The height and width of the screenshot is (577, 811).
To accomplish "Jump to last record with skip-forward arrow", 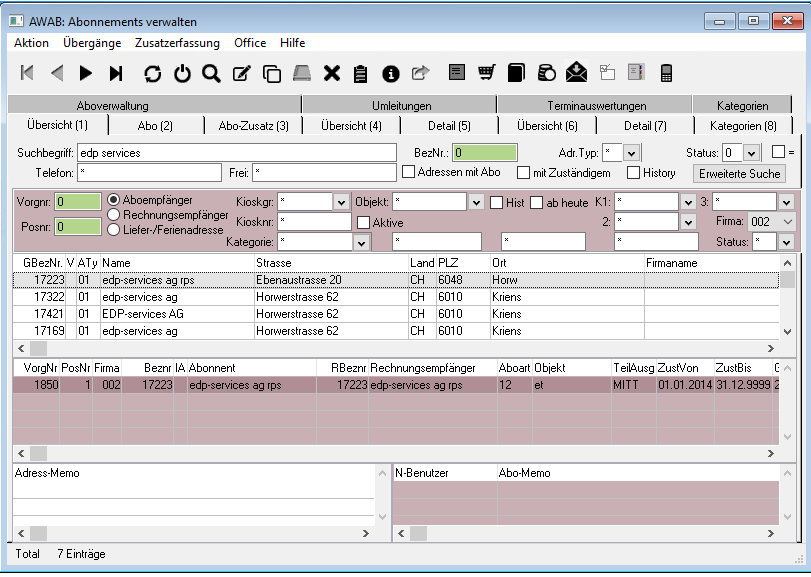I will click(116, 73).
